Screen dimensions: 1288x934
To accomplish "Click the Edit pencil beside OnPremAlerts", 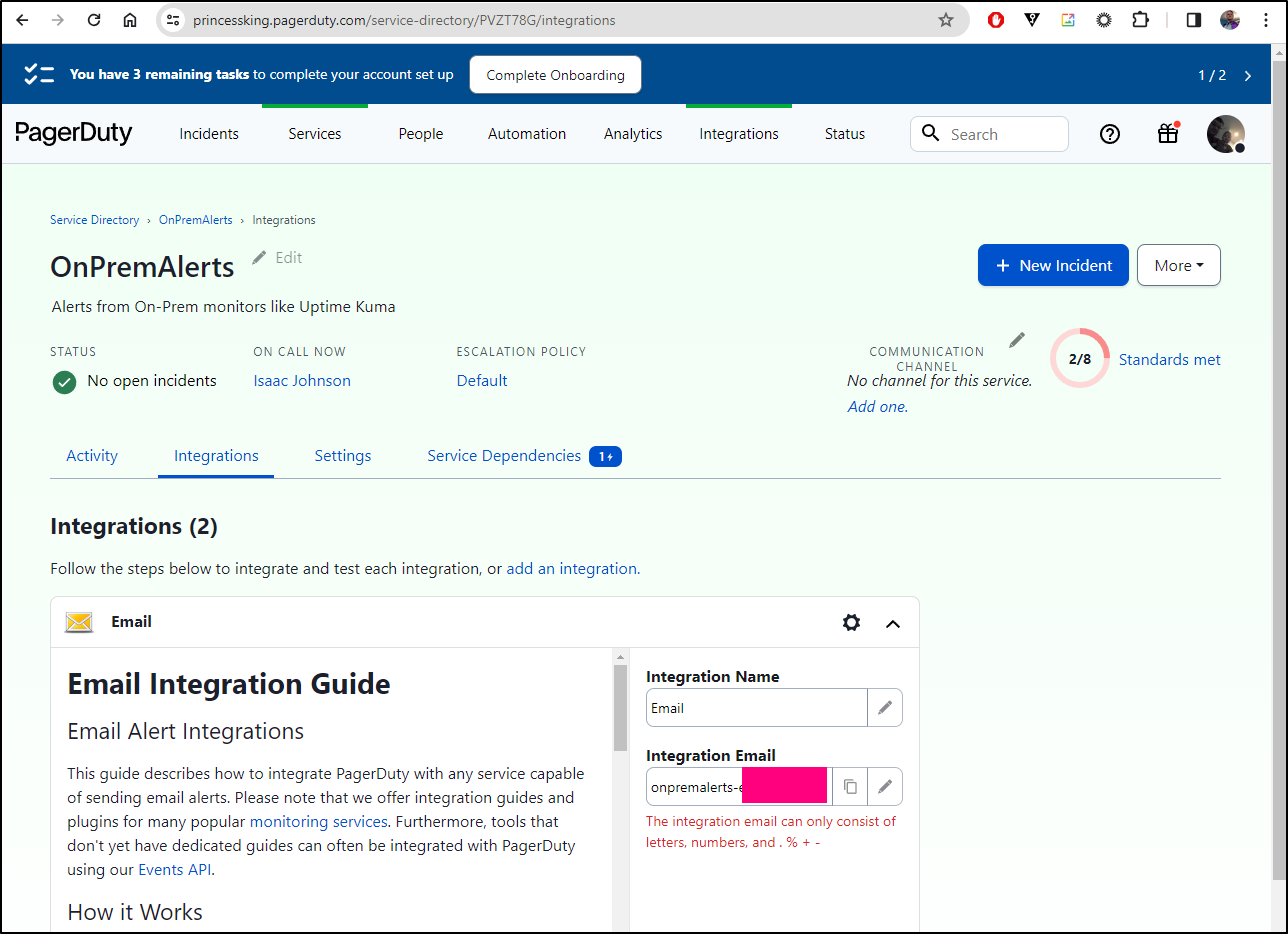I will point(277,258).
